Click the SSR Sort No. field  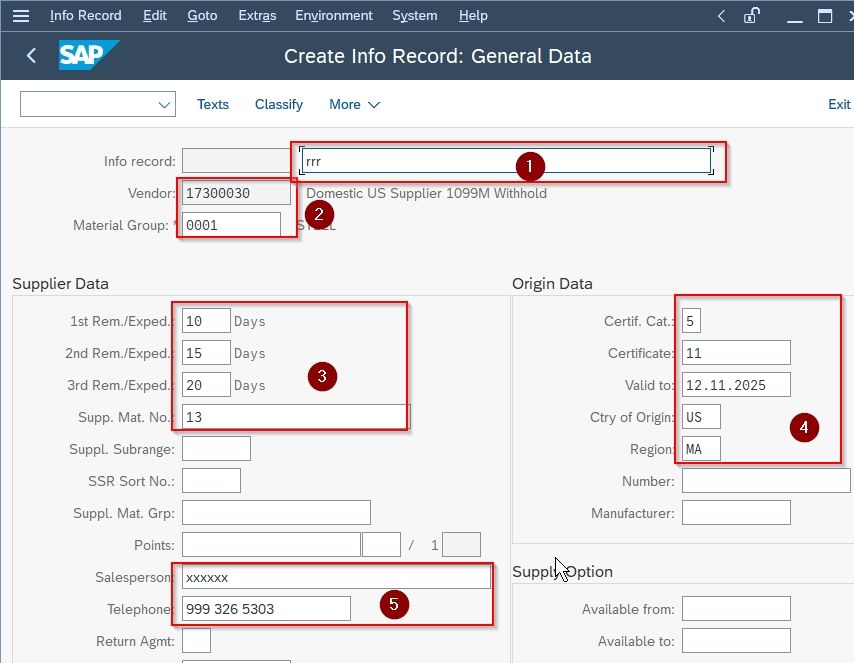point(211,481)
